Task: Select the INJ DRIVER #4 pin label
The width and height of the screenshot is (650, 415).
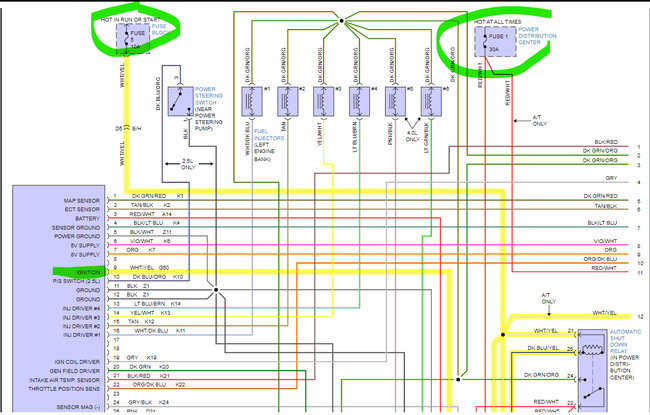Action: coord(81,308)
